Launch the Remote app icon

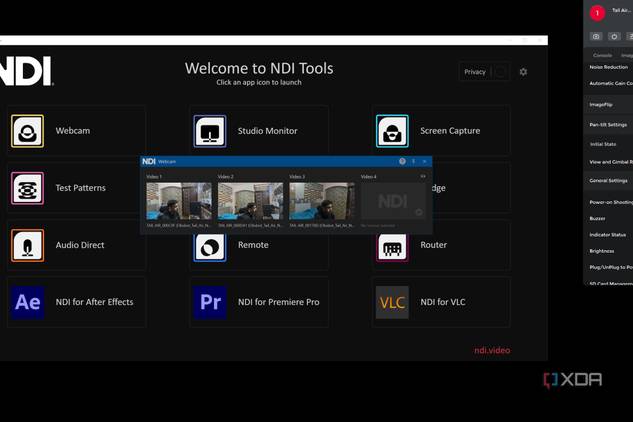[x=210, y=247]
